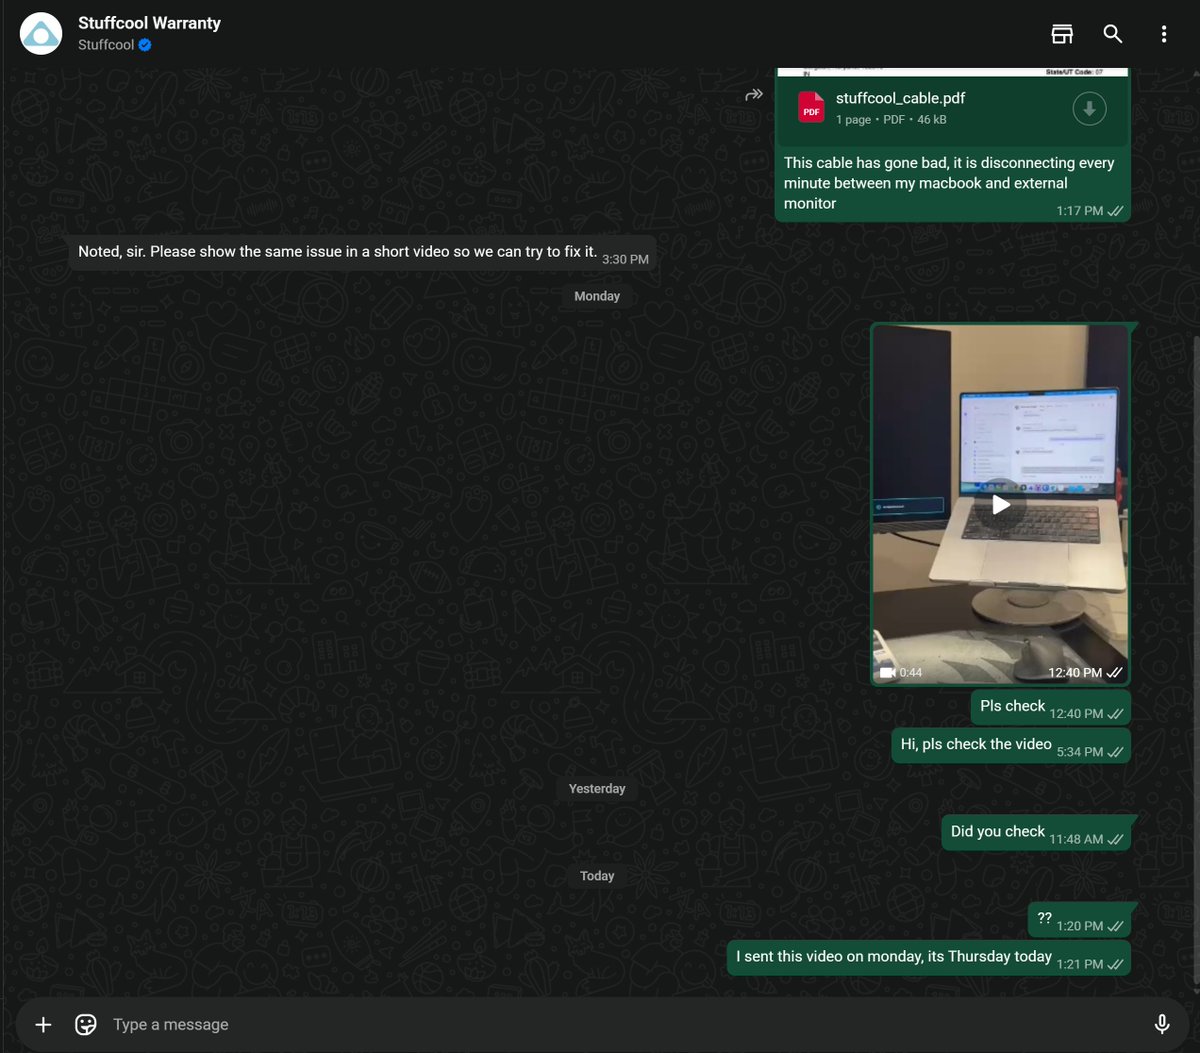The image size is (1200, 1053).
Task: Click the 12:40 PM timestamp on video
Action: pos(1075,673)
